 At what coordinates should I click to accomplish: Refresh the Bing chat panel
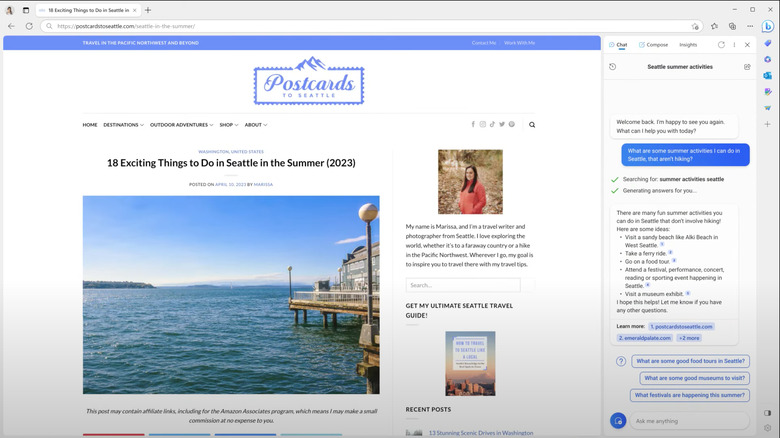click(721, 45)
